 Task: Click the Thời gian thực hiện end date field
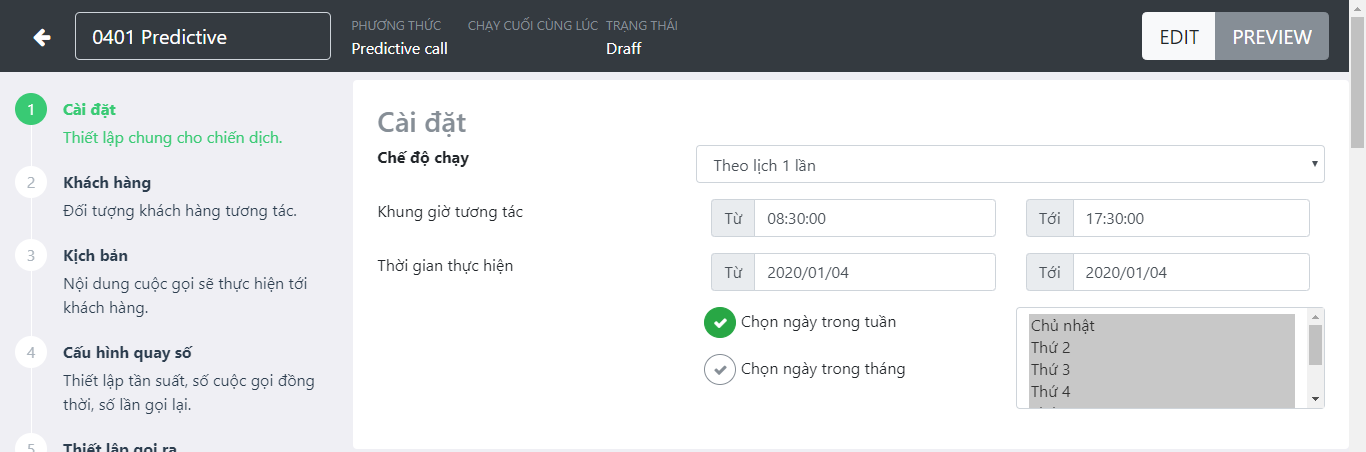1190,272
